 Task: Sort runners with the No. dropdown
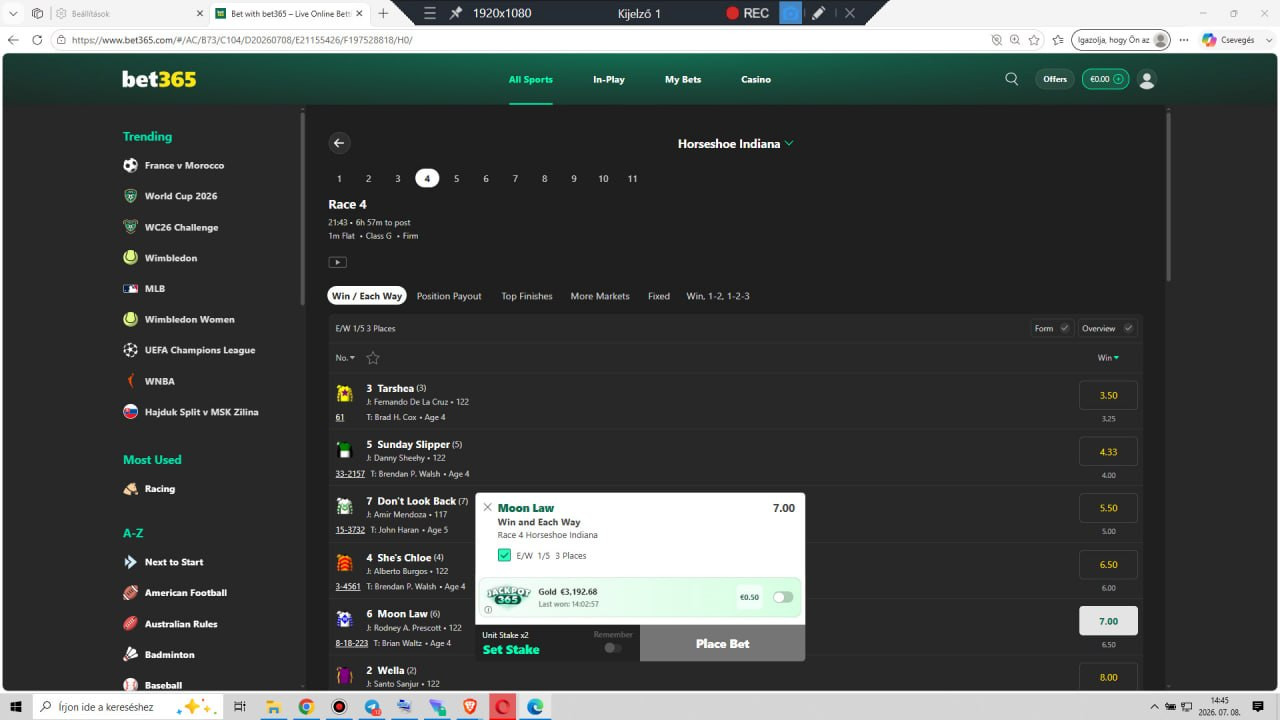[x=345, y=358]
